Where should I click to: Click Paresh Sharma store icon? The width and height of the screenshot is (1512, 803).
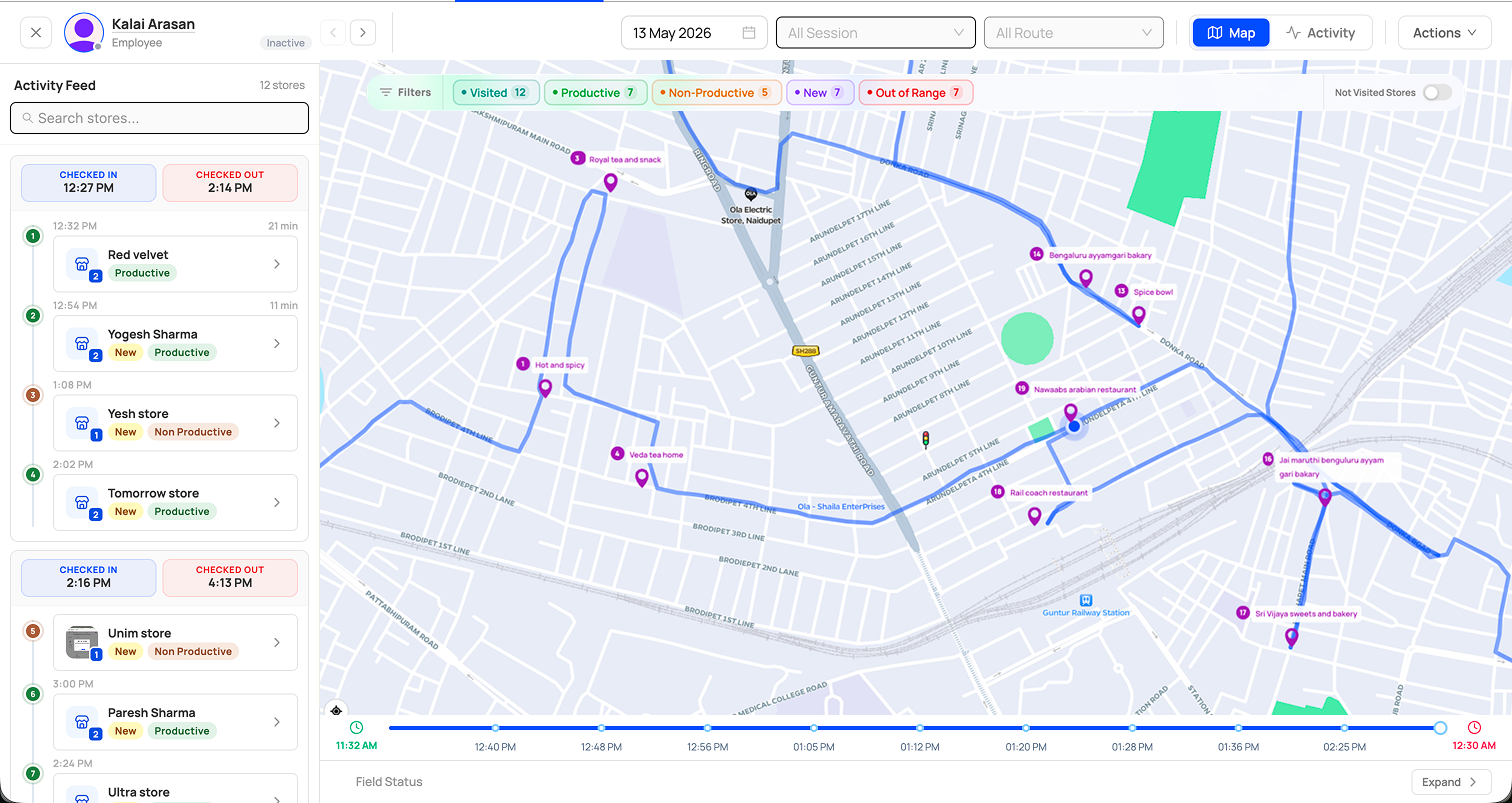[82, 722]
